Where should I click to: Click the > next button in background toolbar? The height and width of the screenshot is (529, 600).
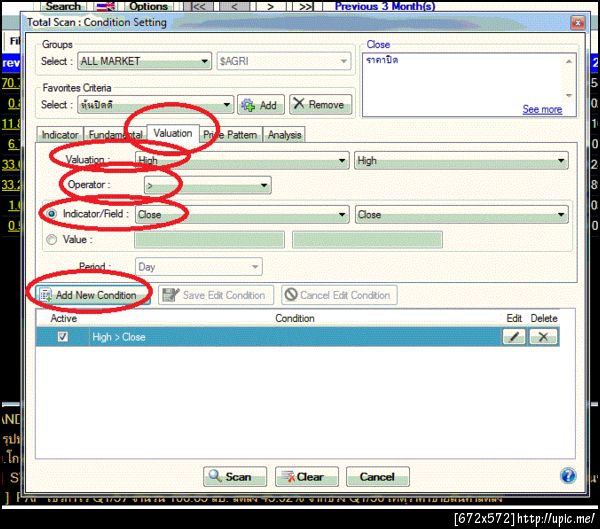(271, 6)
